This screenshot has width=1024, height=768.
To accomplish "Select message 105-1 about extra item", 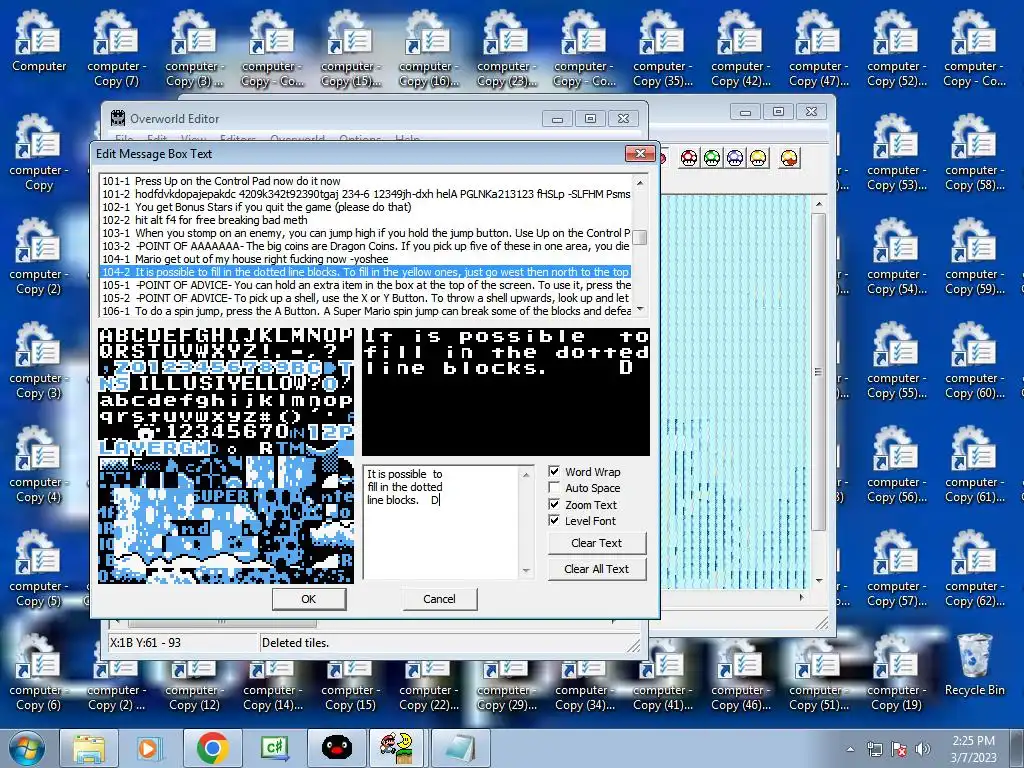I will (366, 285).
